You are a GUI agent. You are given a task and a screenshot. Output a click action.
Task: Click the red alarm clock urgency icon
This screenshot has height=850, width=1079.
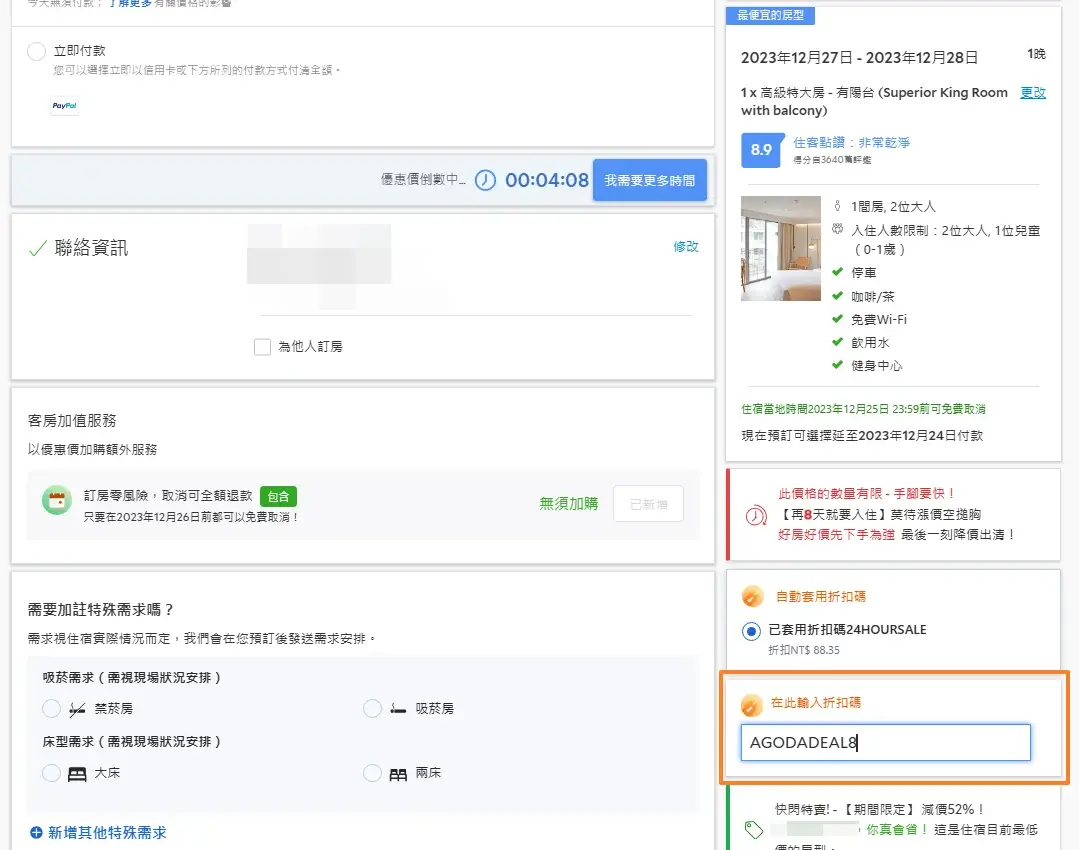(755, 516)
